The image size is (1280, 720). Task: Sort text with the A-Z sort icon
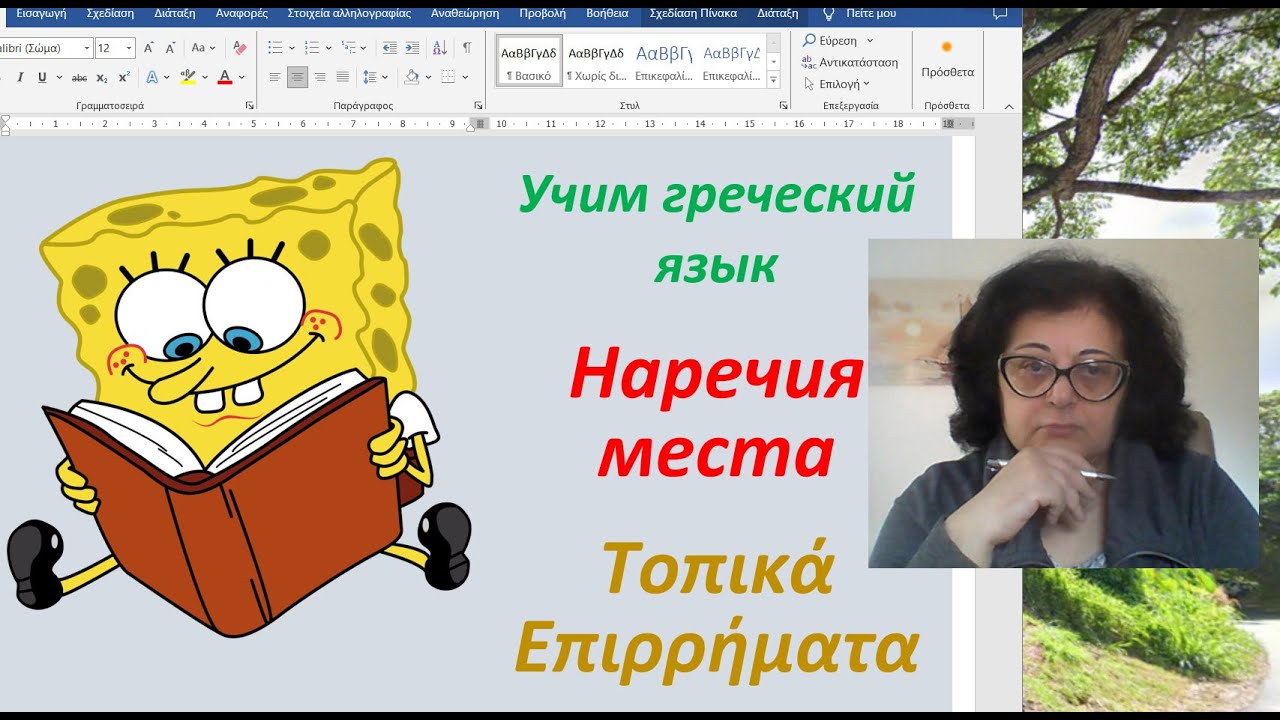coord(440,48)
